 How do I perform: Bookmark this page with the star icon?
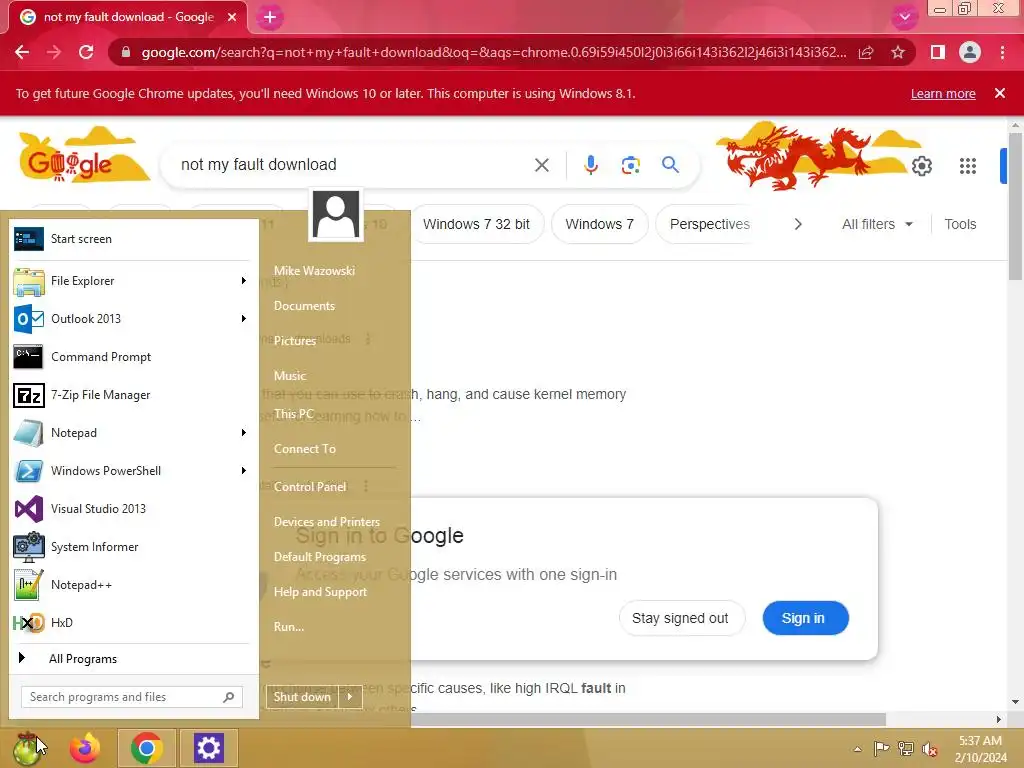[x=898, y=52]
